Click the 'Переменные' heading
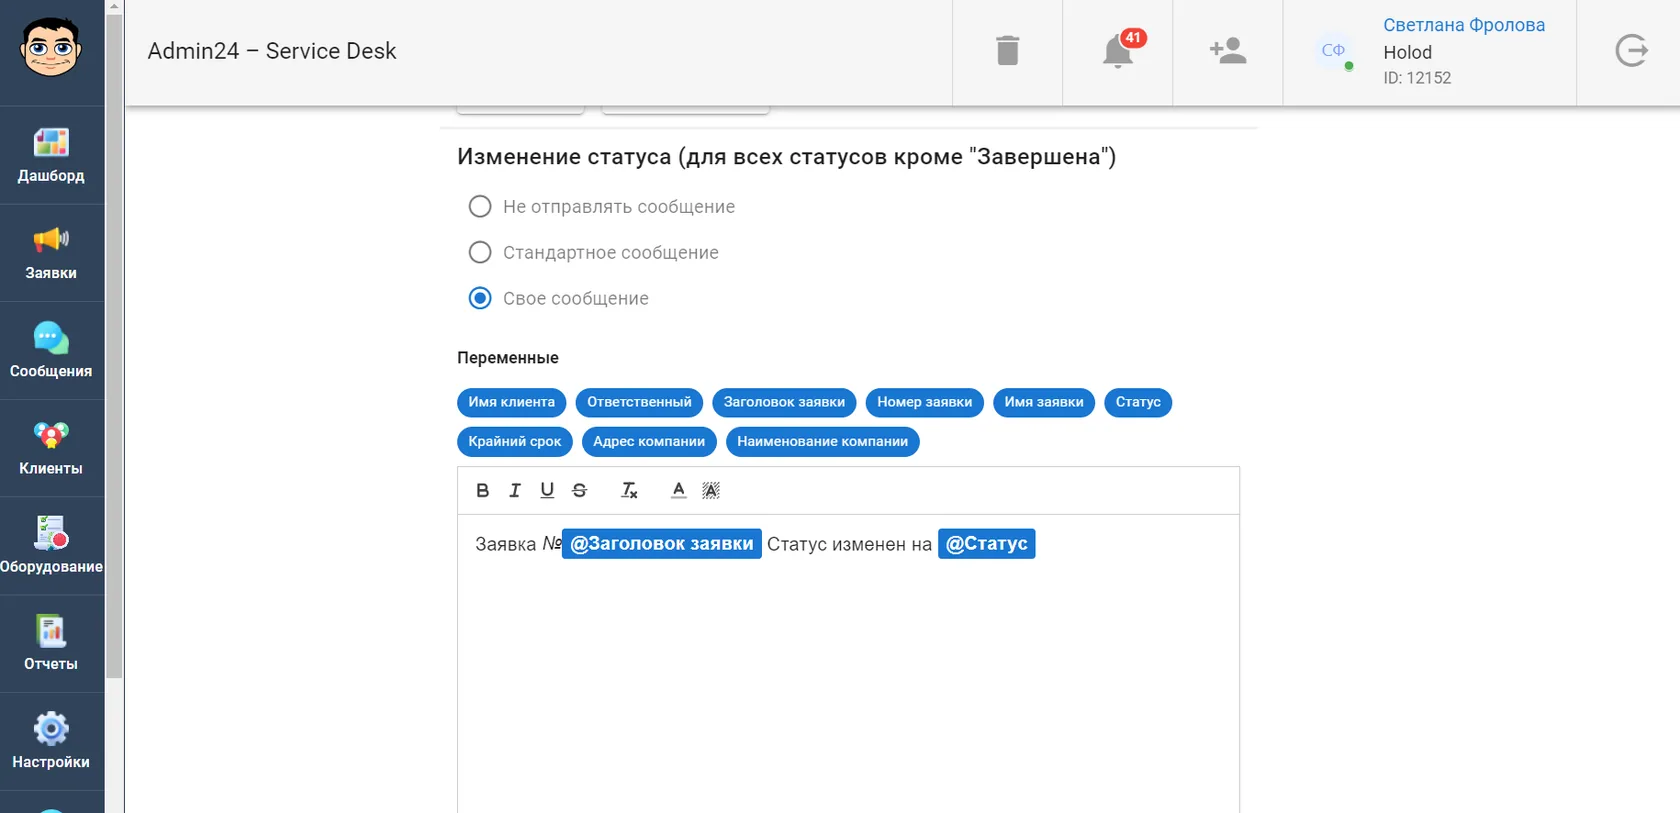Viewport: 1680px width, 813px height. (x=508, y=358)
